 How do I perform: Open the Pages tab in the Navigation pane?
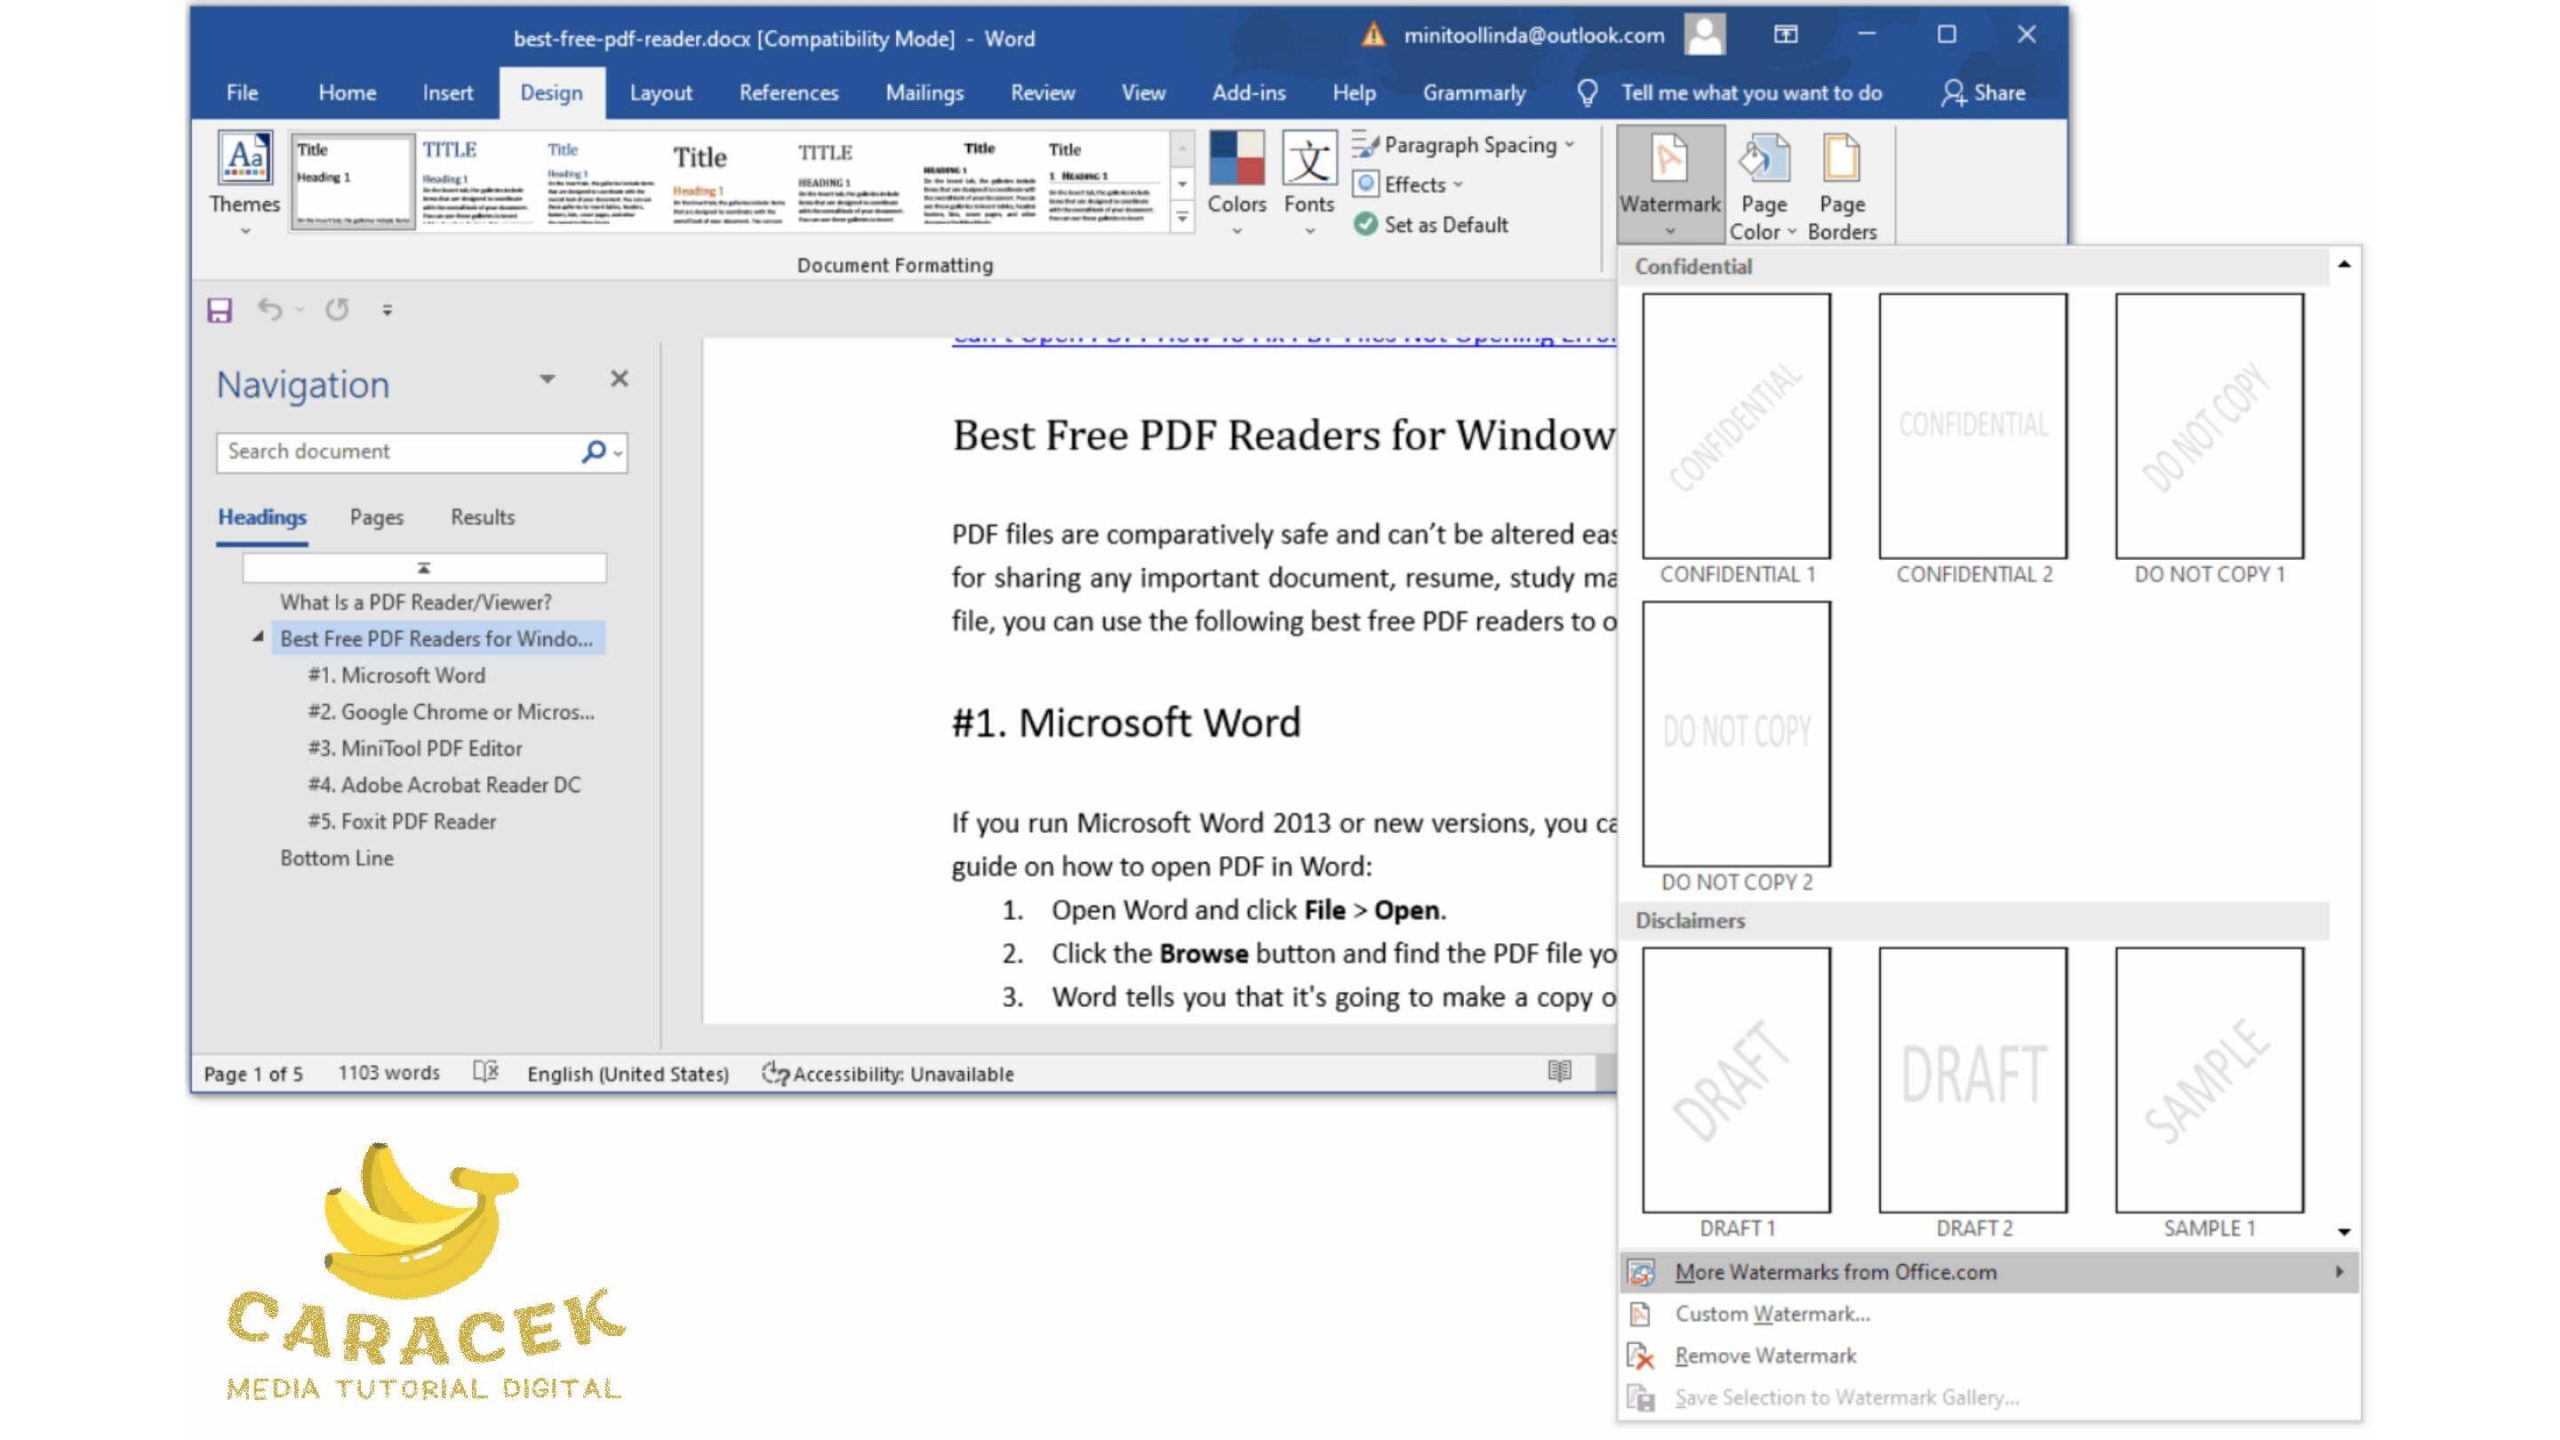click(x=375, y=517)
